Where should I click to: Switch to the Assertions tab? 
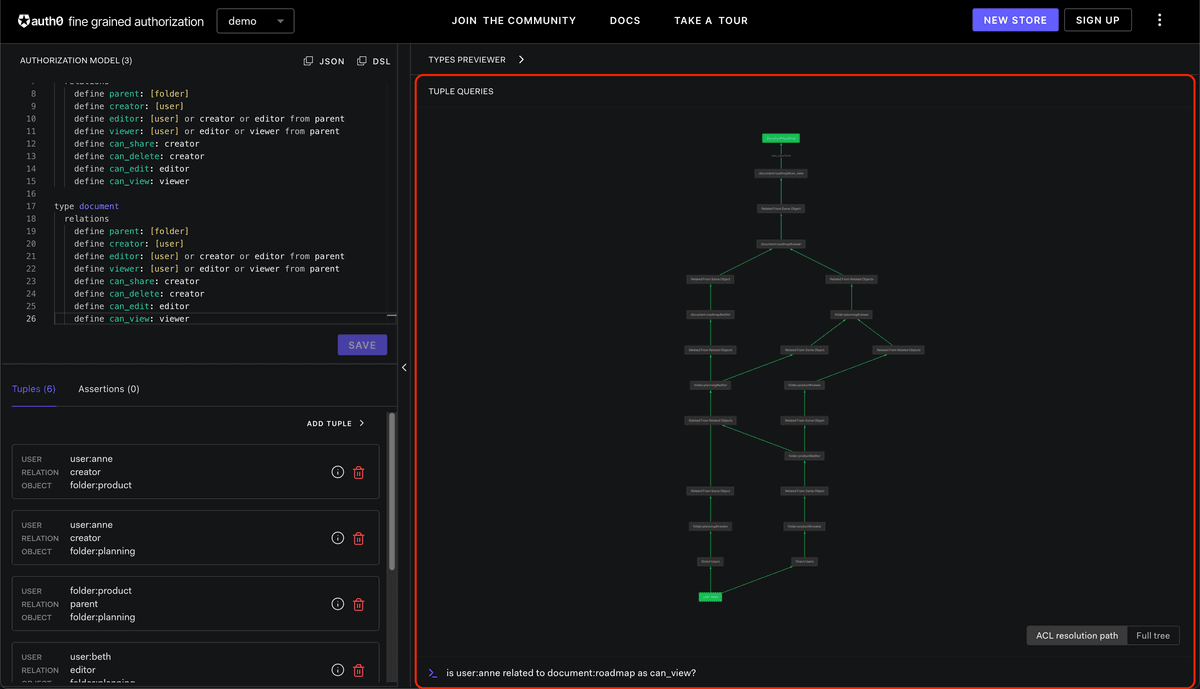click(108, 389)
